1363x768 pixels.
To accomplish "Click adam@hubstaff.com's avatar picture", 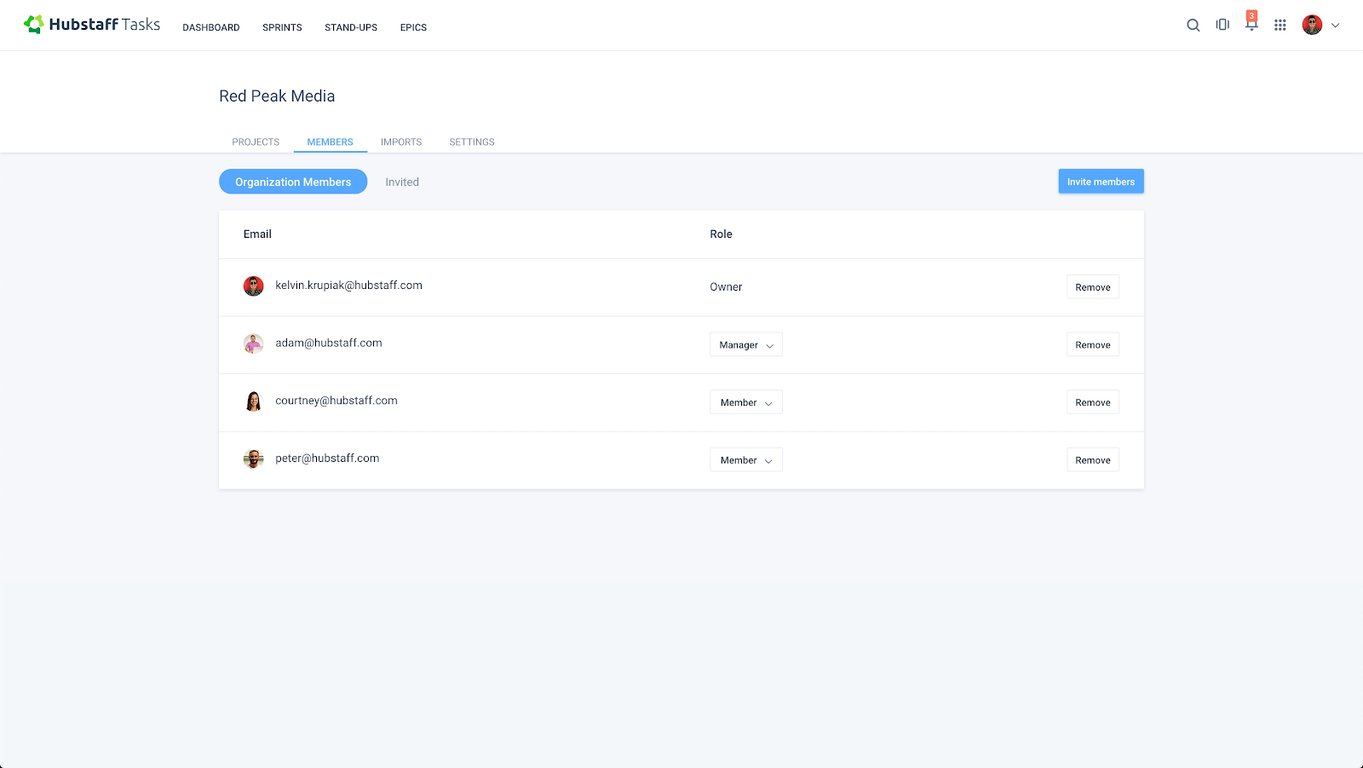I will click(x=253, y=344).
